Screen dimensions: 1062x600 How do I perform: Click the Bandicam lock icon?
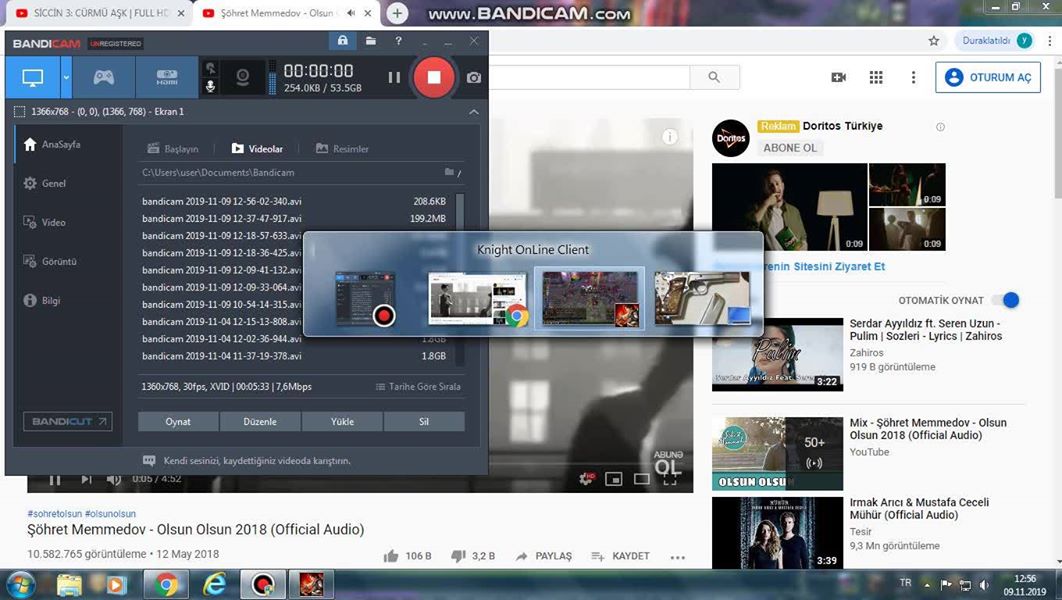pyautogui.click(x=343, y=41)
